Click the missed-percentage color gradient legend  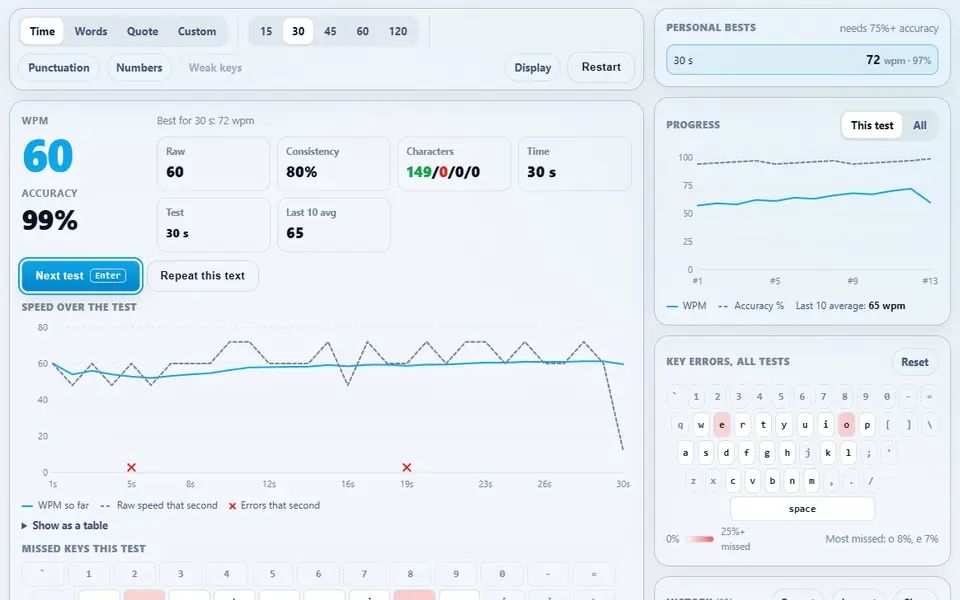(x=699, y=539)
